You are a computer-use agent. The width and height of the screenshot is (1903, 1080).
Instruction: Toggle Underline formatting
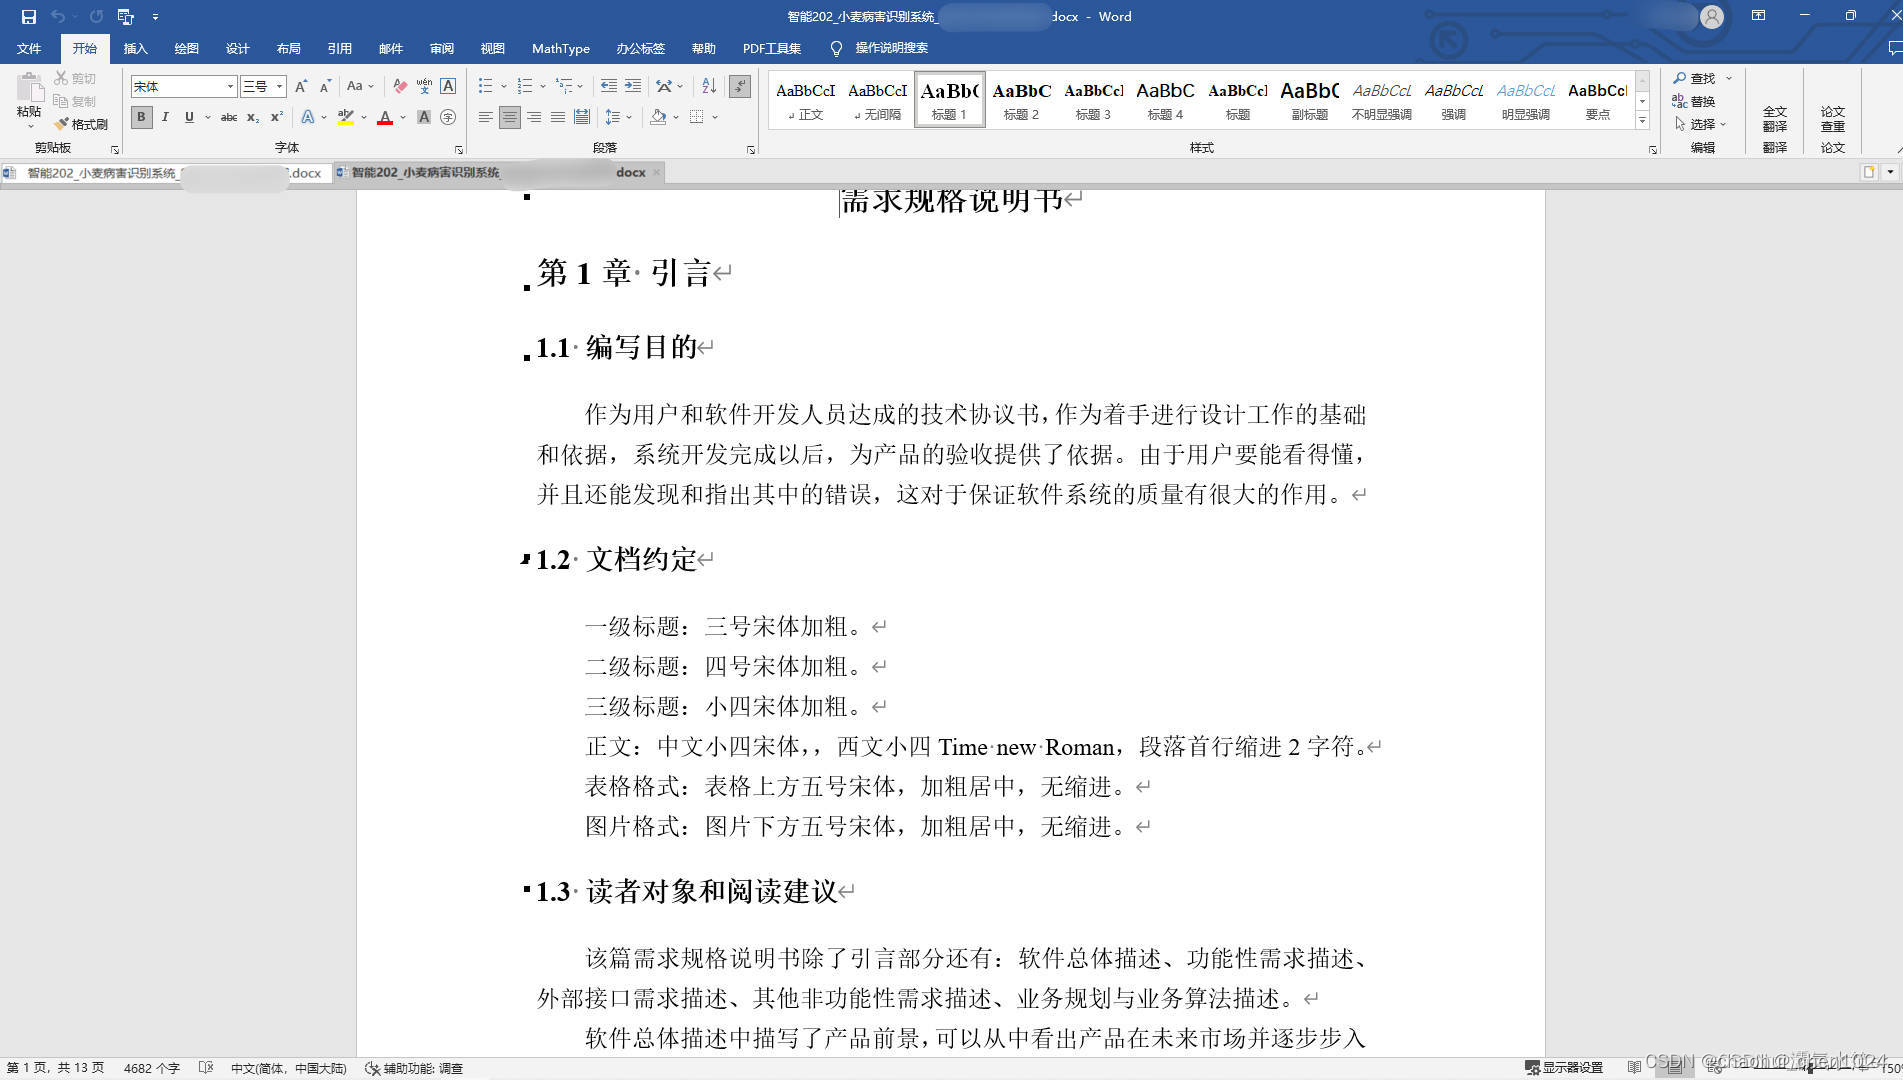point(189,117)
